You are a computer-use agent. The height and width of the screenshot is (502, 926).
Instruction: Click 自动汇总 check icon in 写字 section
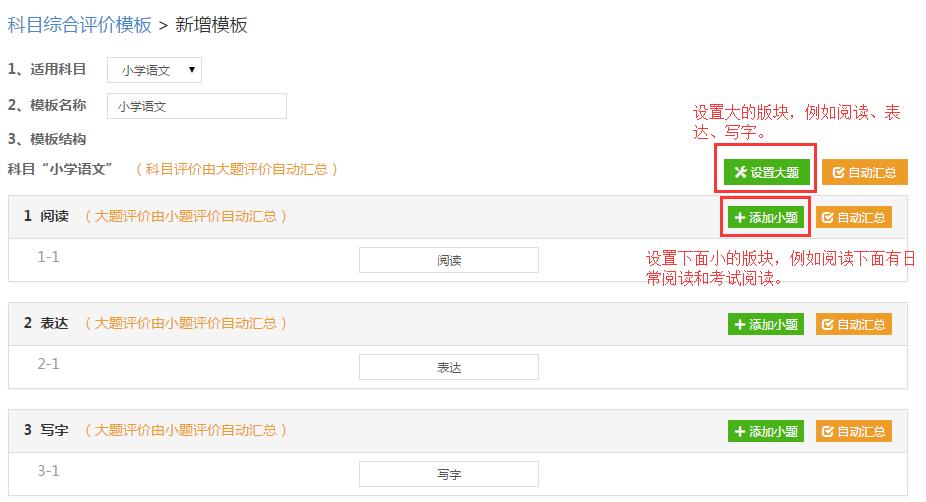(827, 431)
